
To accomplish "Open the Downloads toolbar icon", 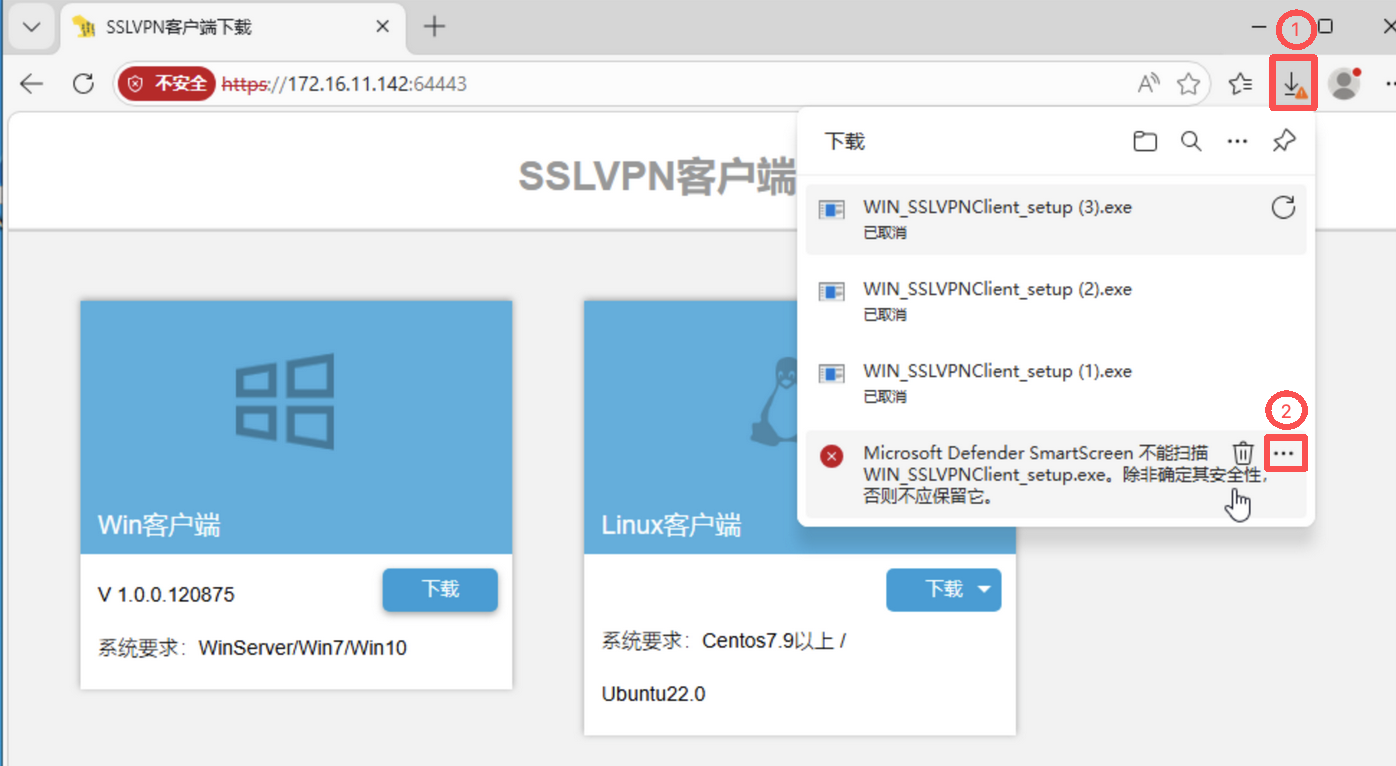I will pyautogui.click(x=1293, y=85).
